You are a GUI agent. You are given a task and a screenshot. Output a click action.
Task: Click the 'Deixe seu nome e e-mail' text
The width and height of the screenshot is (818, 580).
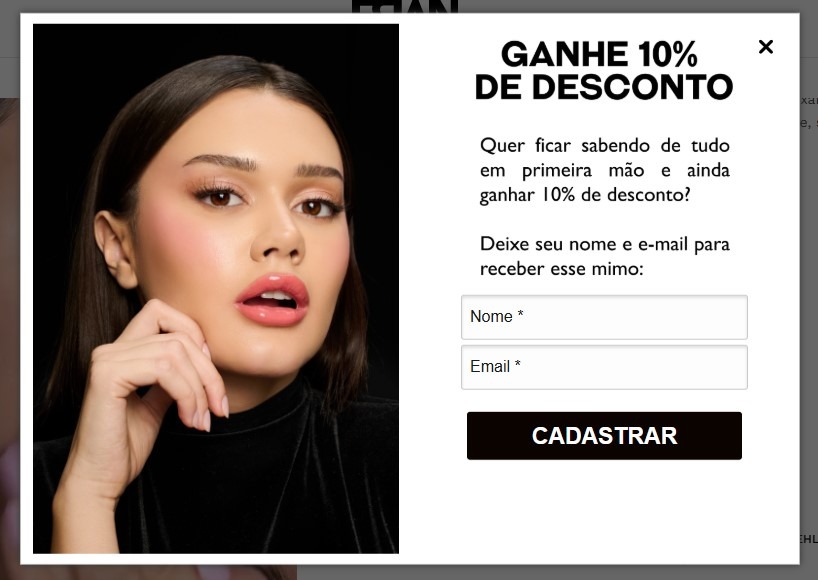[x=604, y=256]
